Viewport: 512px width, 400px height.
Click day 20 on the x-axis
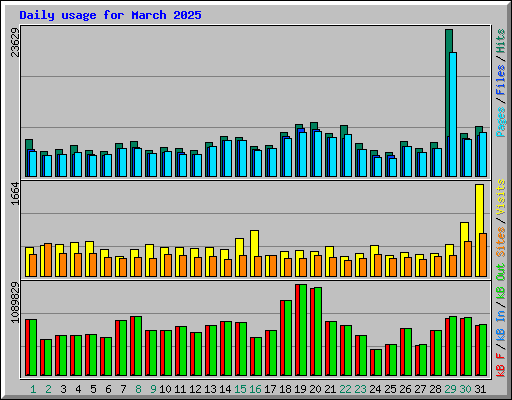point(315,389)
